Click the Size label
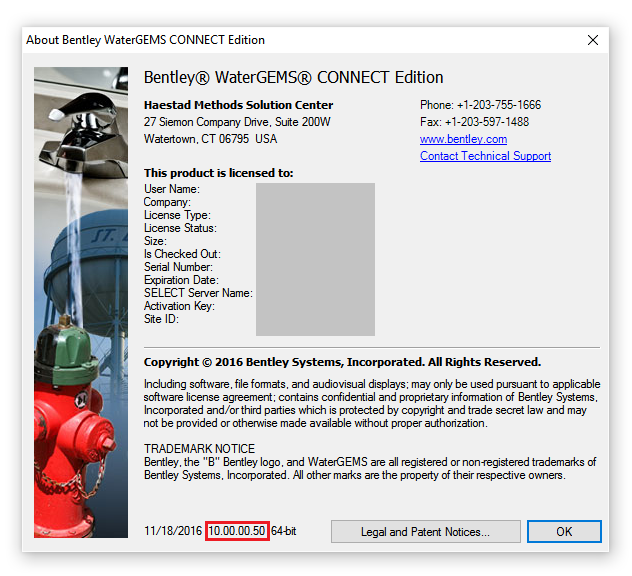Screen dimensions: 632x576 point(155,241)
